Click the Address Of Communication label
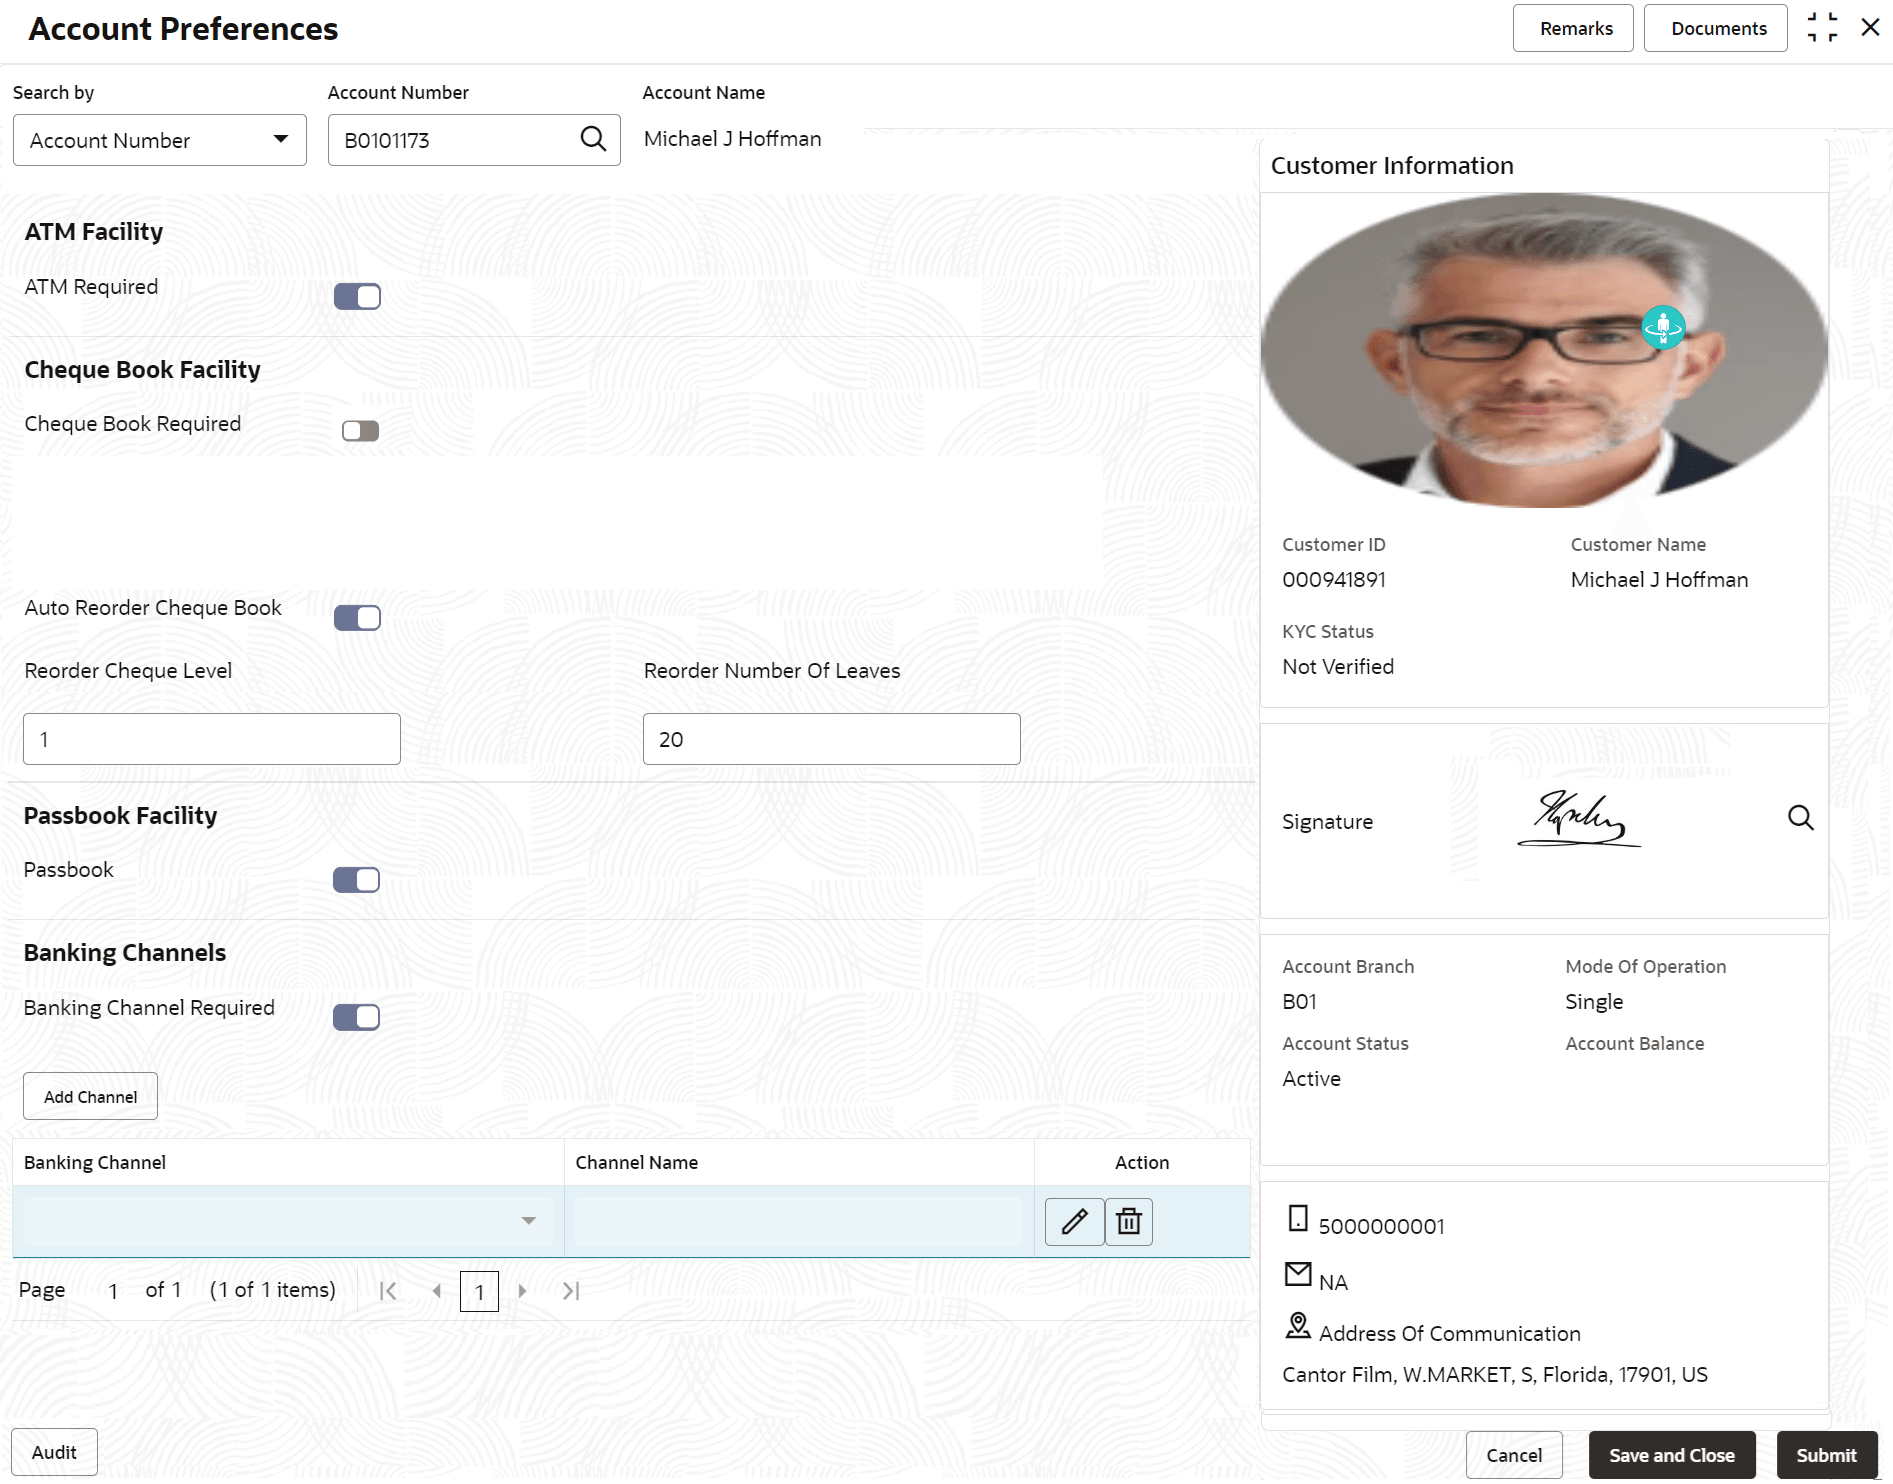1893x1484 pixels. (1450, 1334)
